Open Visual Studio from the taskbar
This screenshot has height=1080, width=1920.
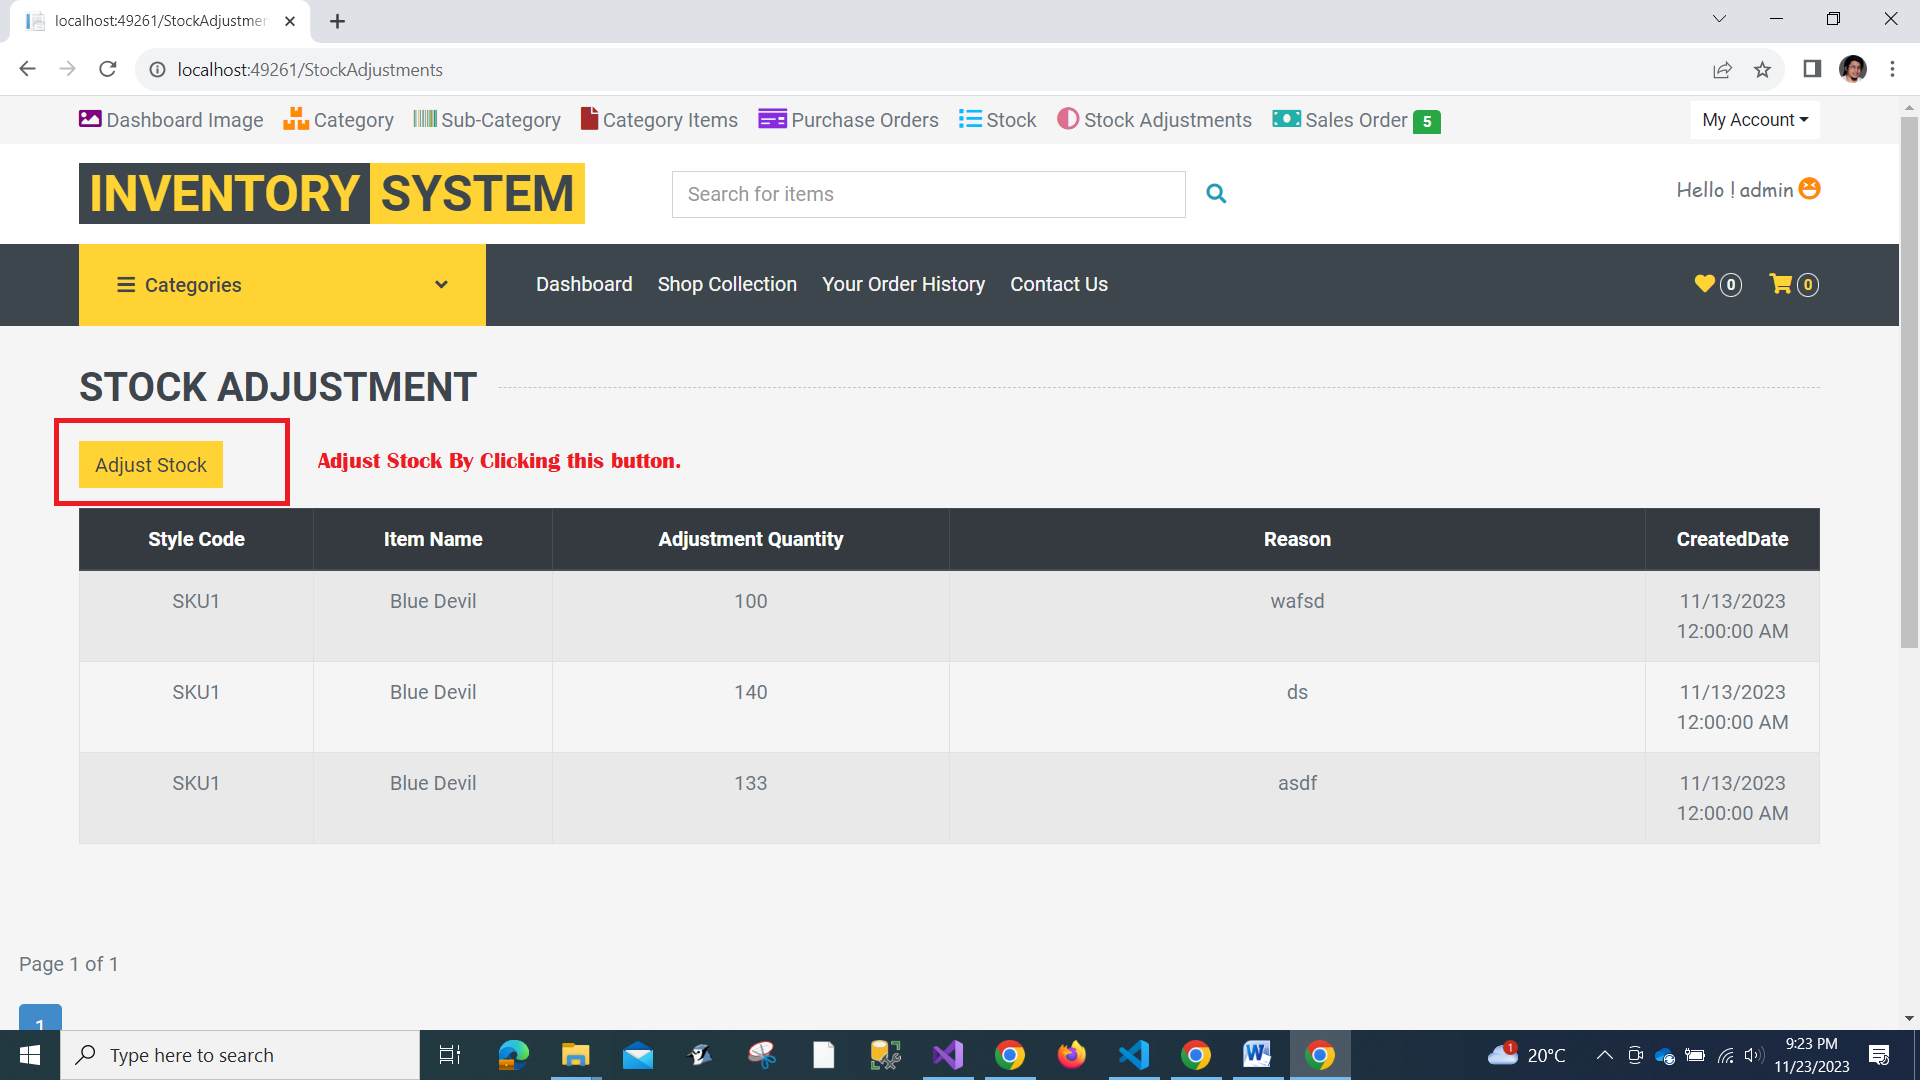click(947, 1055)
